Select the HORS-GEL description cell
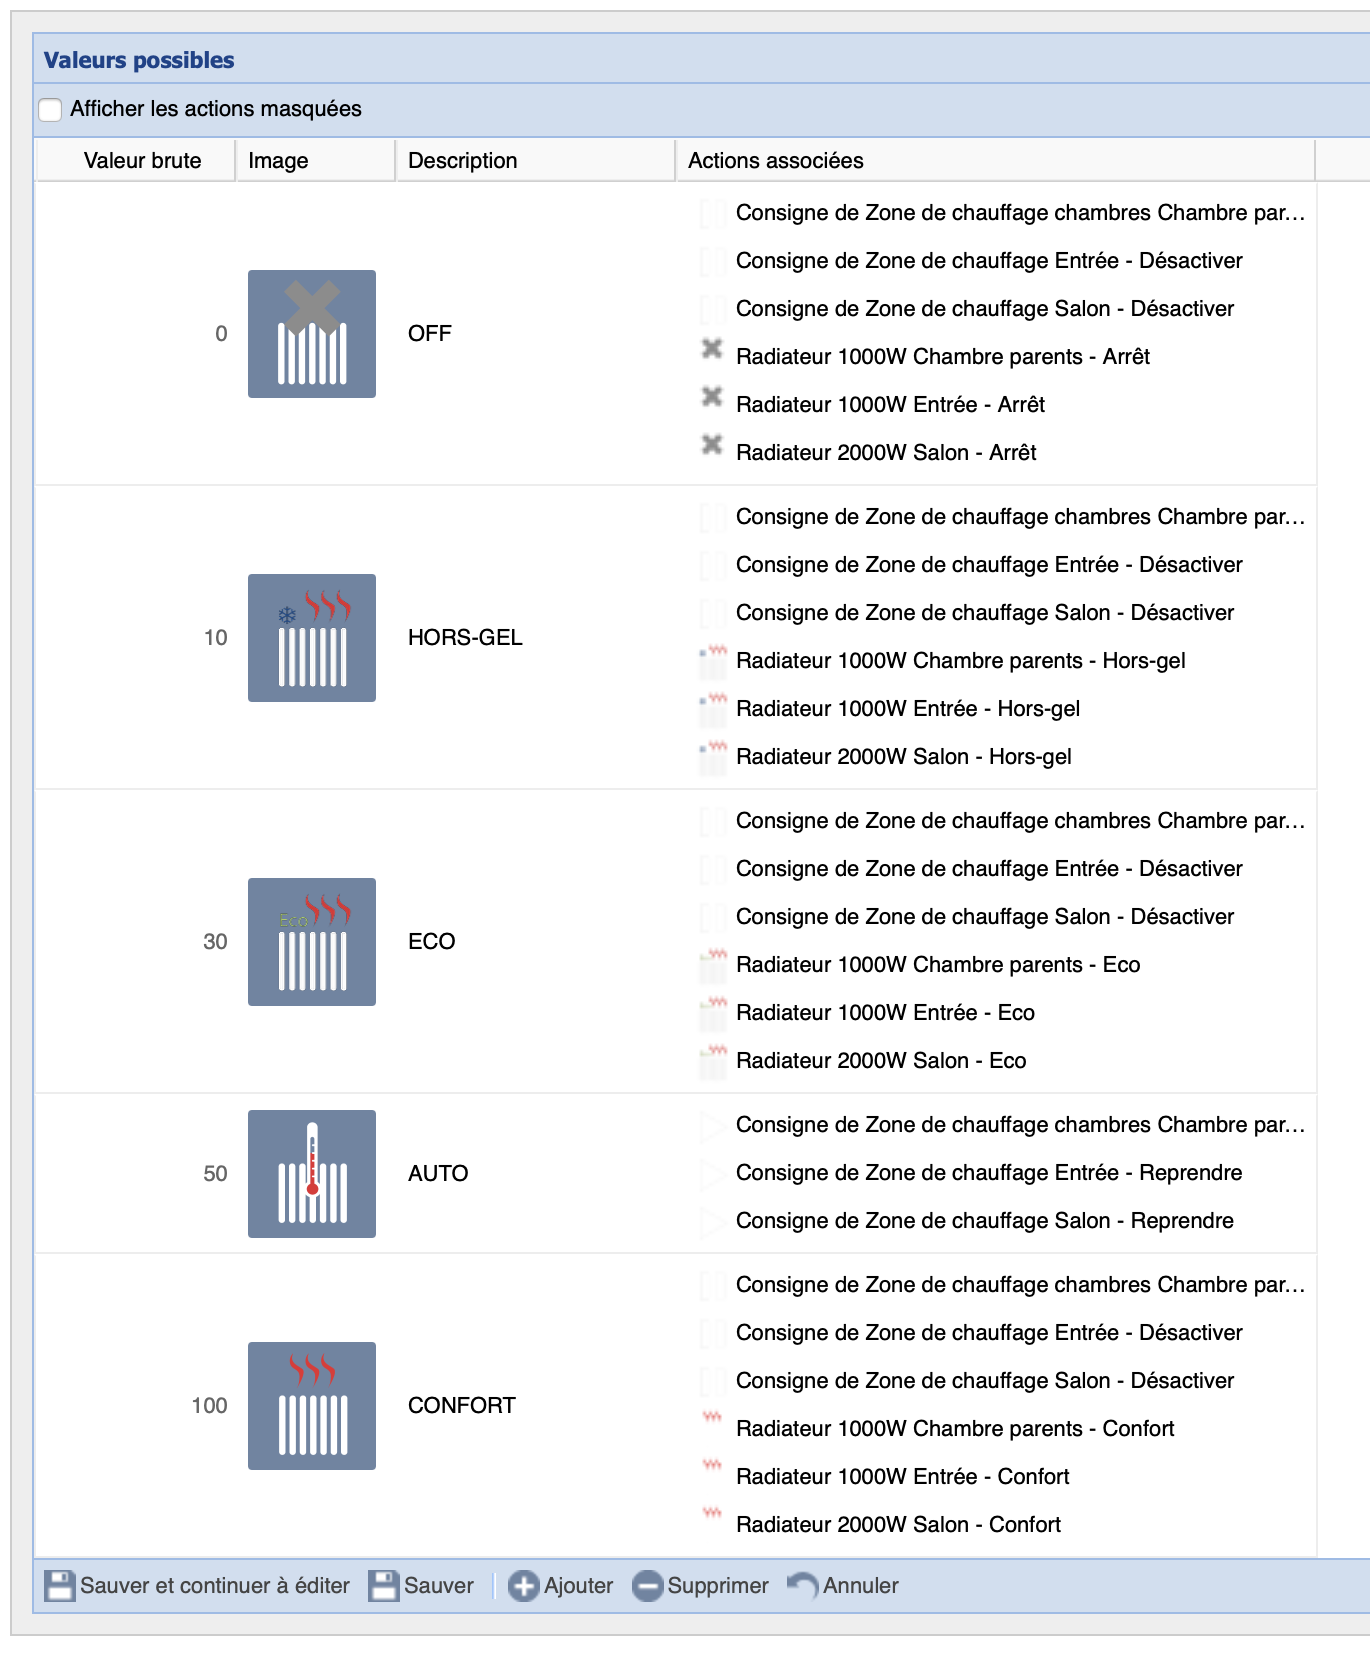The image size is (1370, 1668). [536, 638]
